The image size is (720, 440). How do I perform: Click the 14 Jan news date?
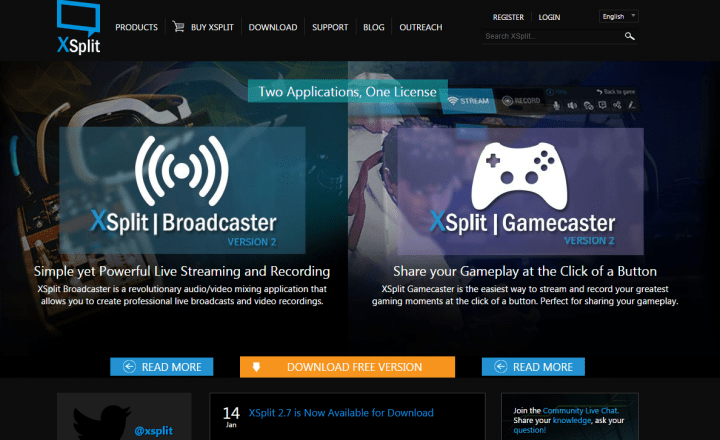(231, 417)
